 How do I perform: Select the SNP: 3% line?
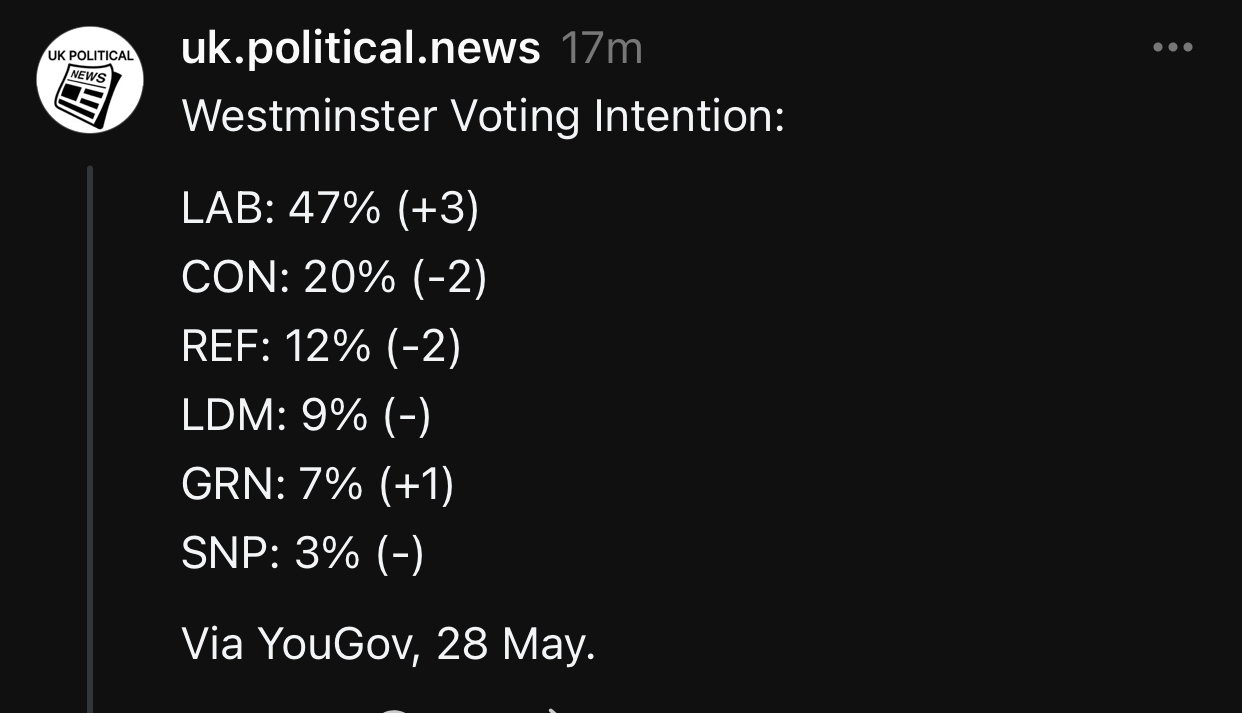pos(302,554)
